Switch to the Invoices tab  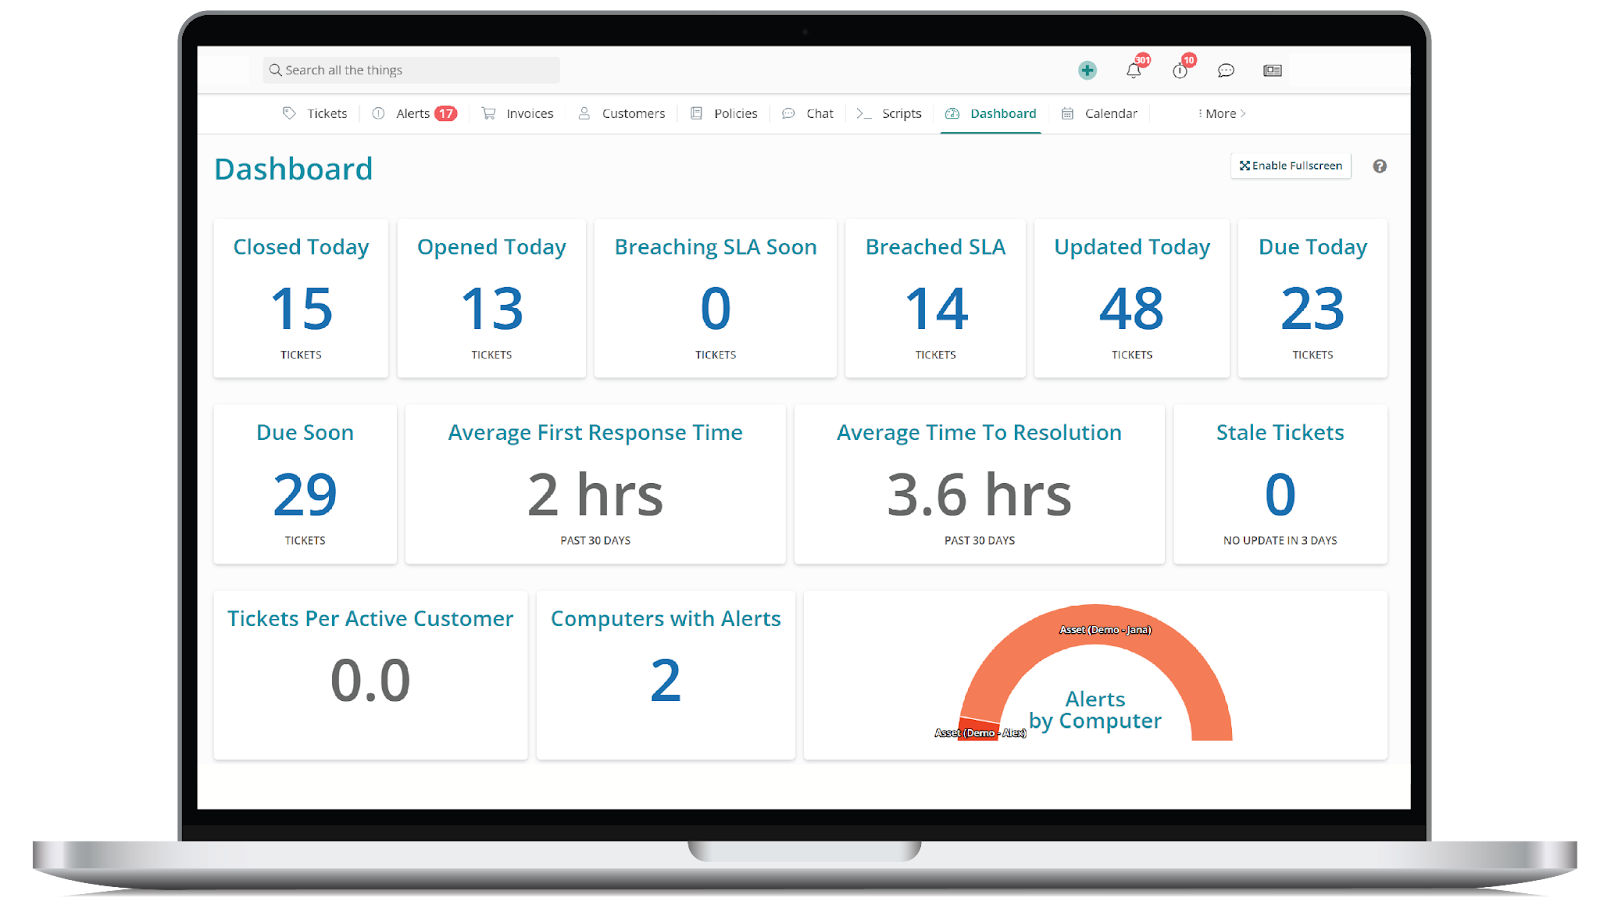[518, 114]
